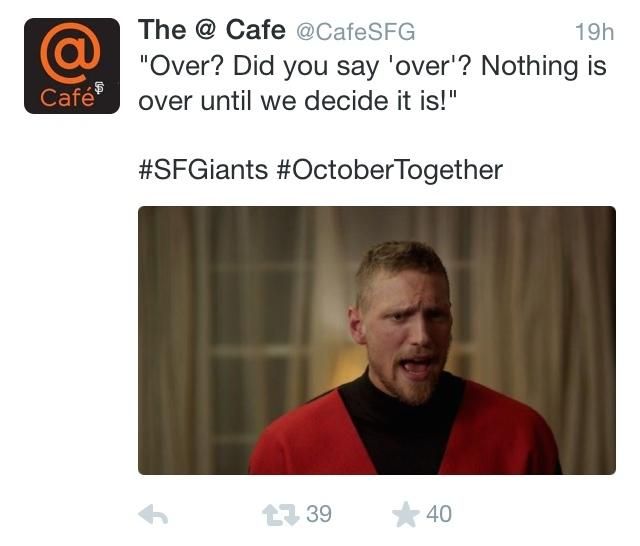Viewport: 640px width, 546px height.
Task: Click the orange @ symbol in the avatar
Action: (70, 52)
